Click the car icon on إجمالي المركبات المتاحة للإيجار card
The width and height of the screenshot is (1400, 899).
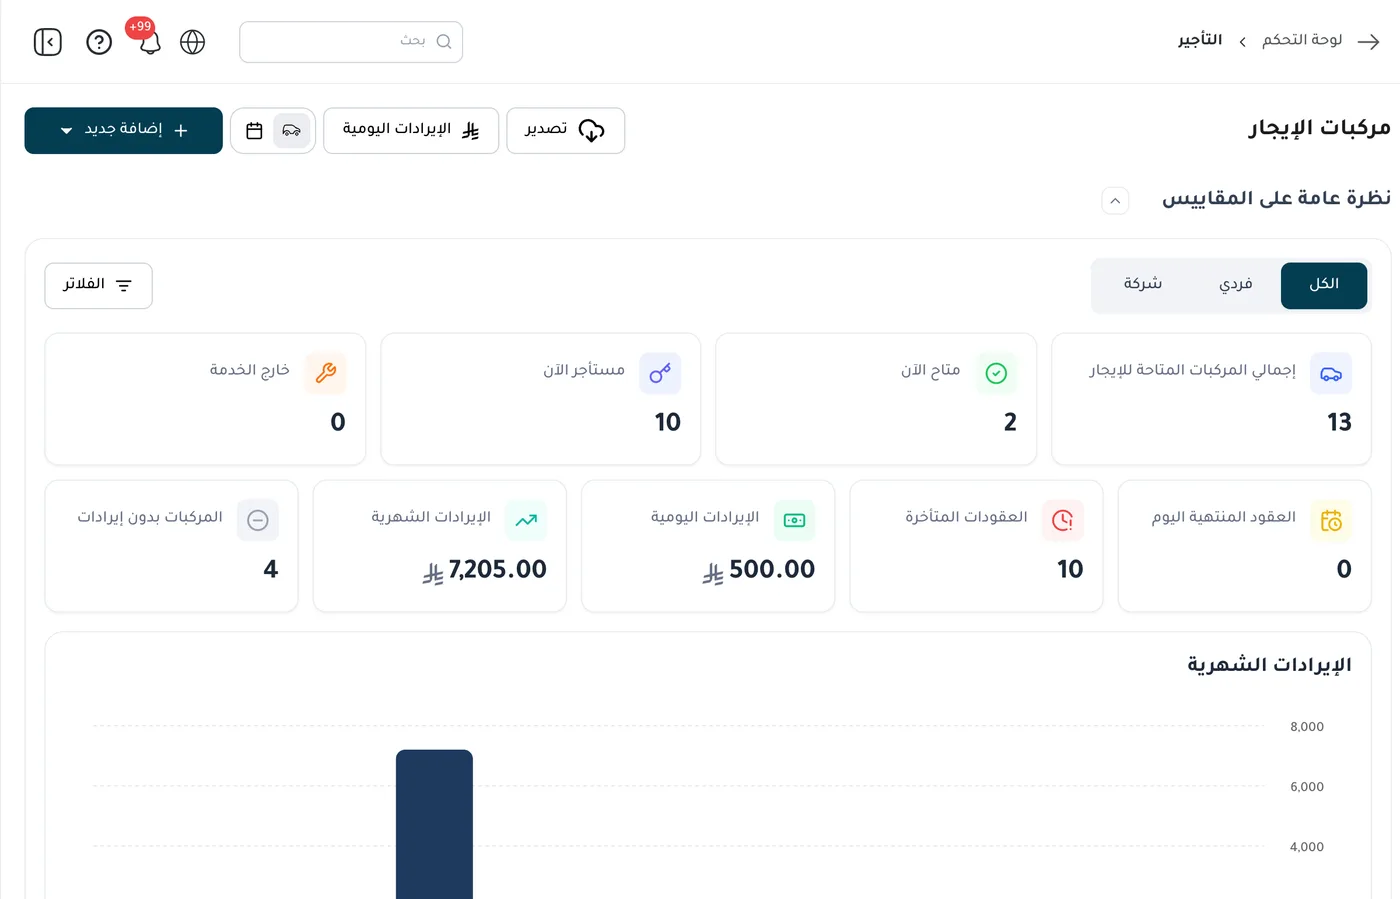point(1331,373)
